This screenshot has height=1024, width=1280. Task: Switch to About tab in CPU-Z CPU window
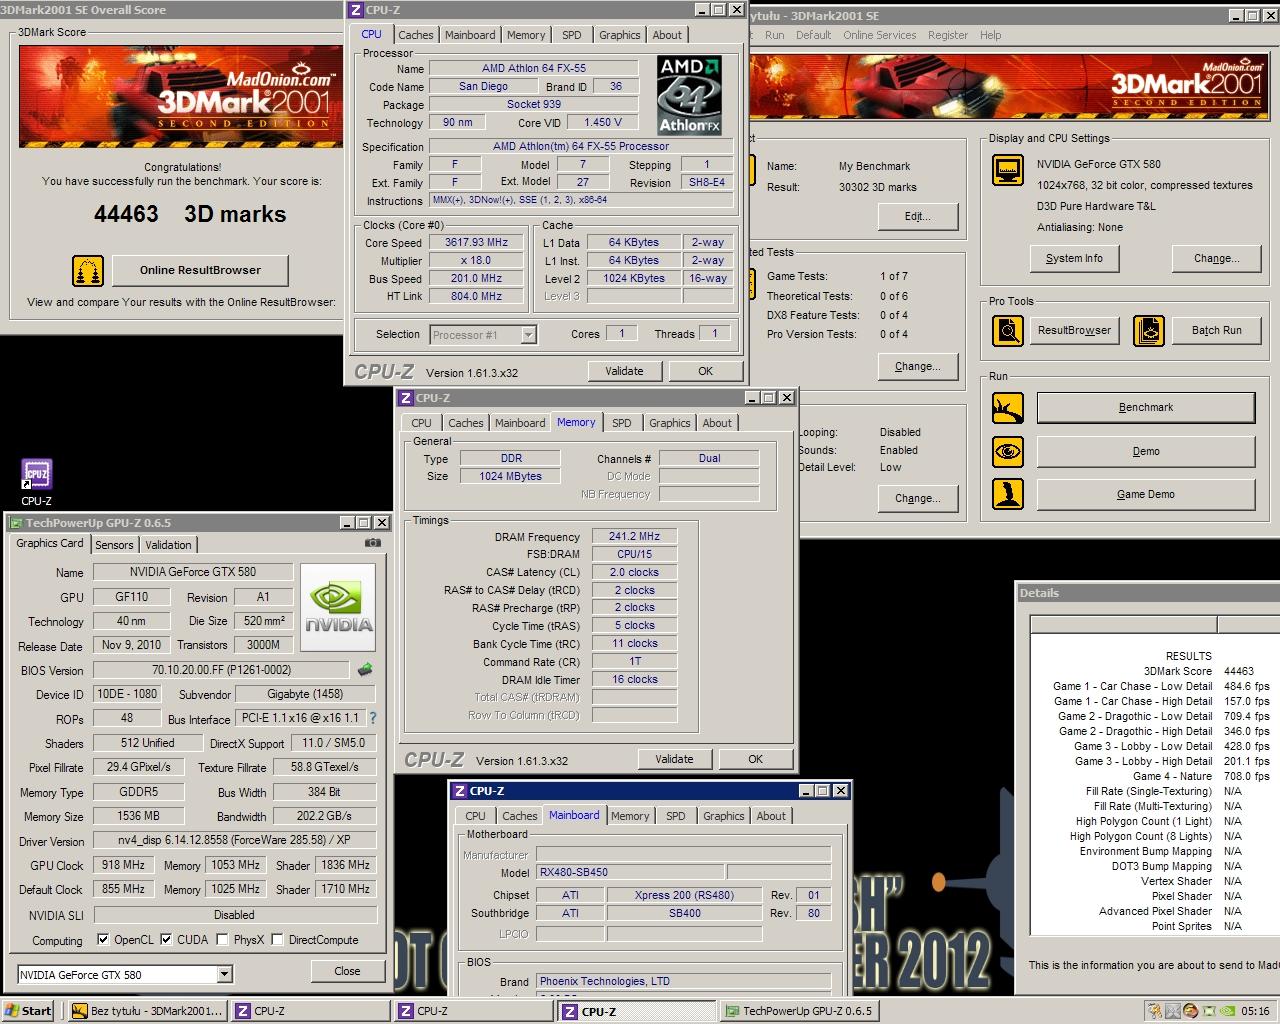(x=667, y=35)
